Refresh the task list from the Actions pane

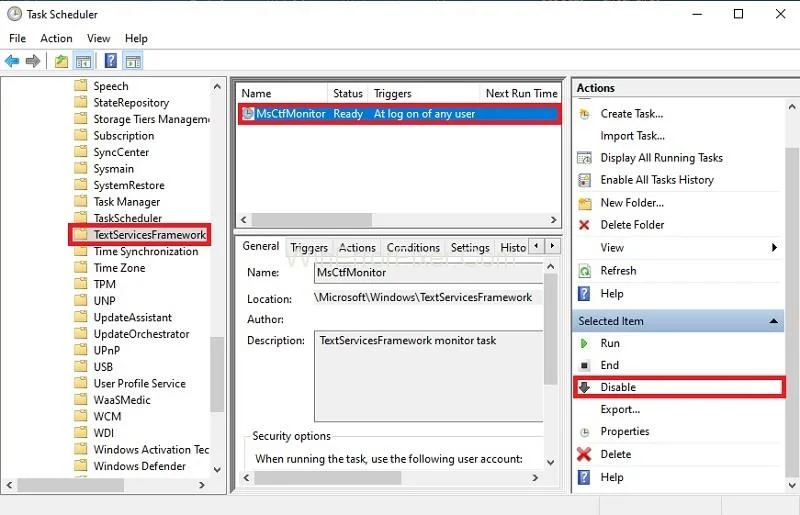pos(618,271)
